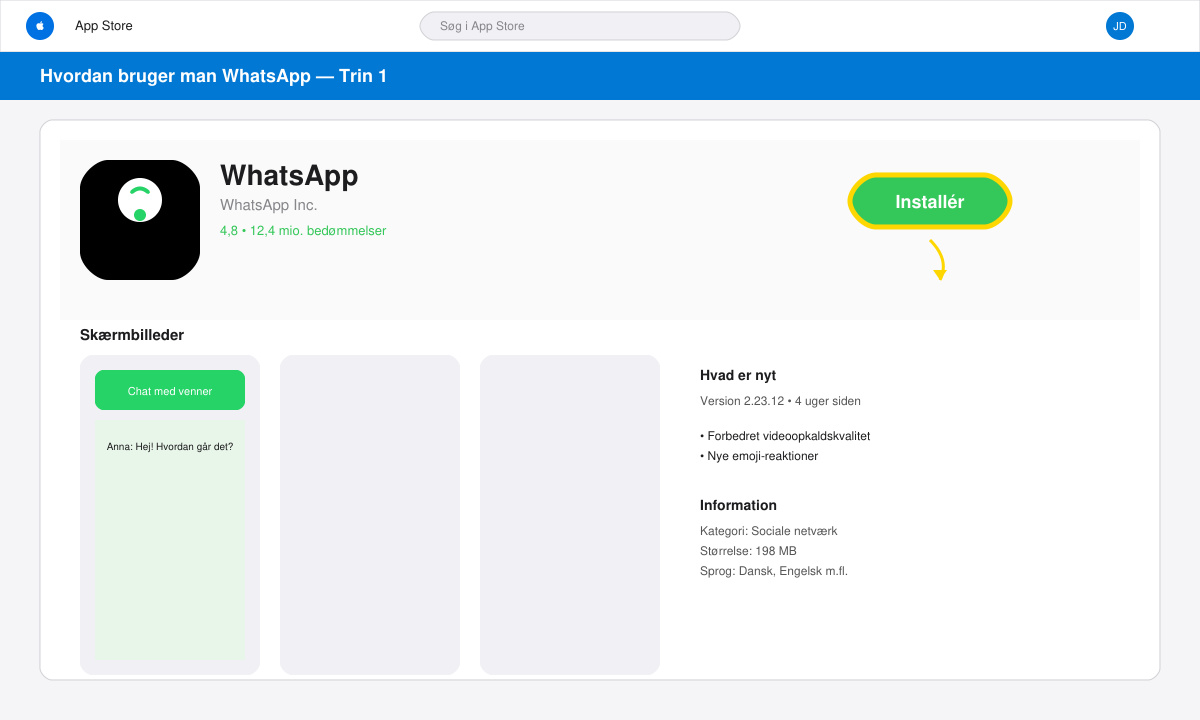Click the WhatsApp app title

pos(289,175)
